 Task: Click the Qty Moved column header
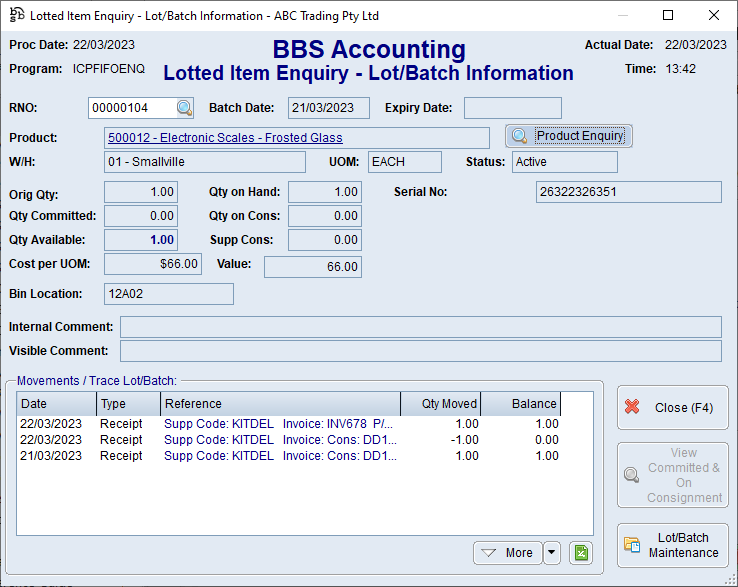(x=440, y=404)
